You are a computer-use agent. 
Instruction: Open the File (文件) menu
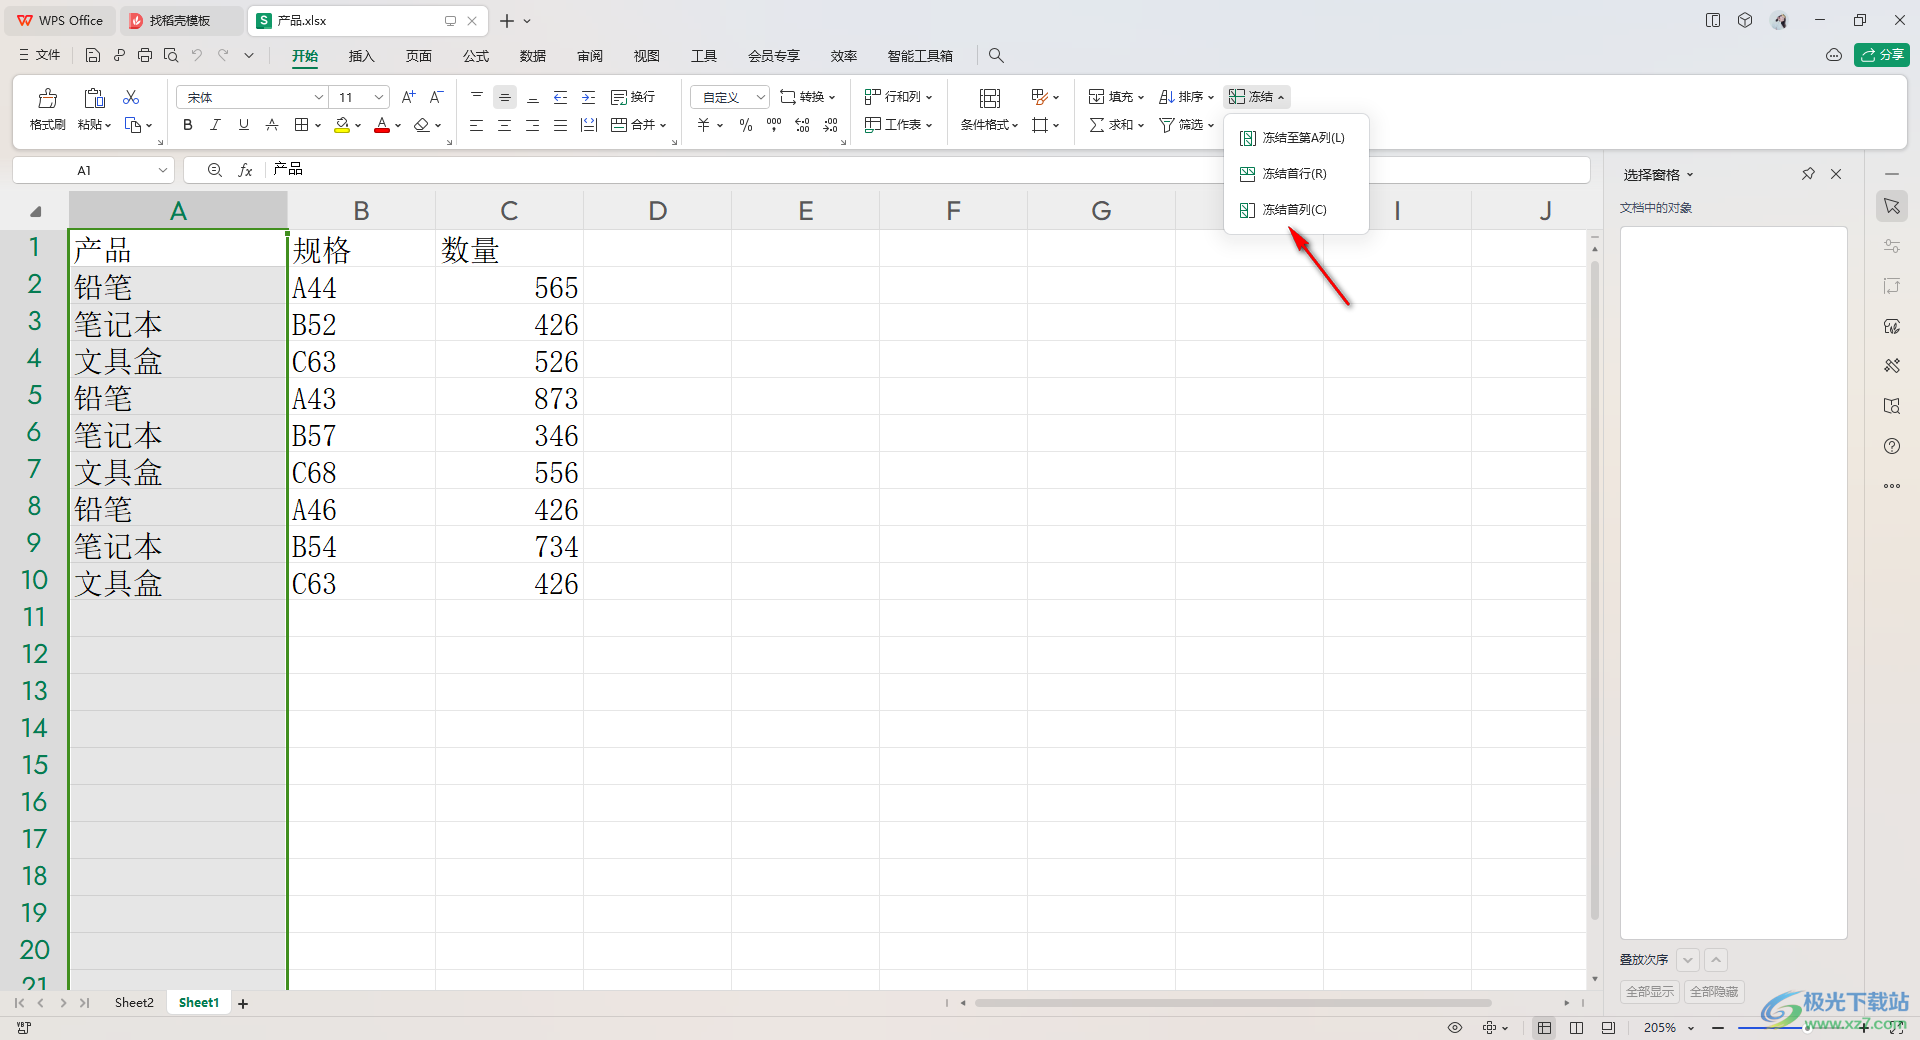pyautogui.click(x=40, y=55)
